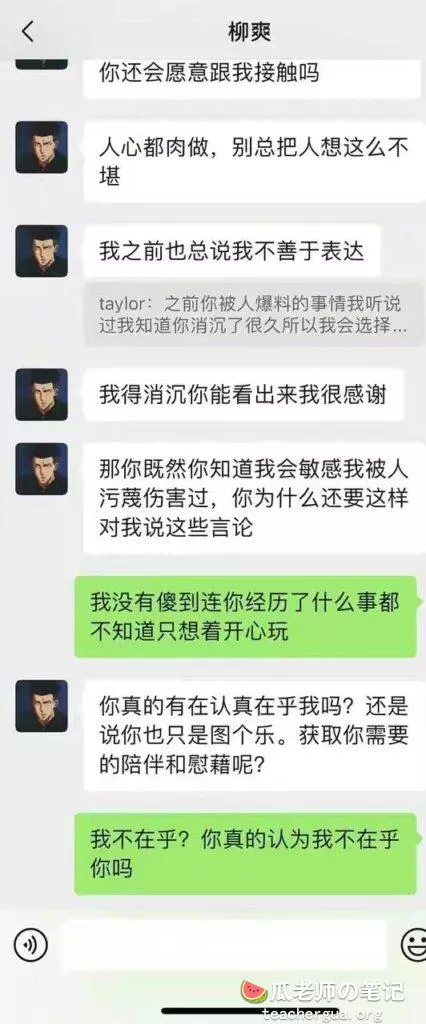Tap avatar beside 你真的有在认真在乎我吗 message

(x=41, y=705)
